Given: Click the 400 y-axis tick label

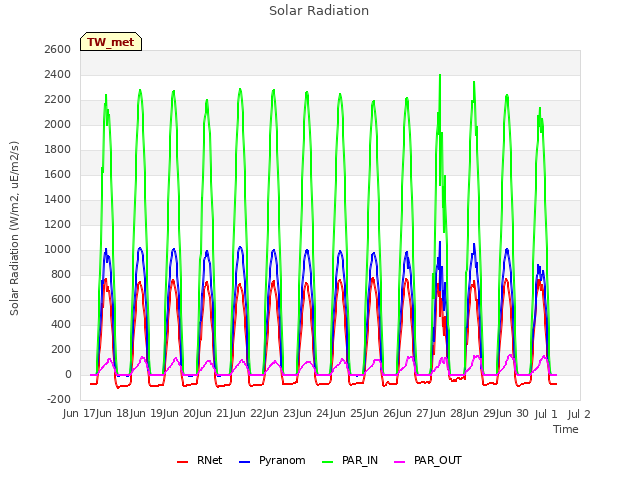Looking at the screenshot, I should (61, 324).
